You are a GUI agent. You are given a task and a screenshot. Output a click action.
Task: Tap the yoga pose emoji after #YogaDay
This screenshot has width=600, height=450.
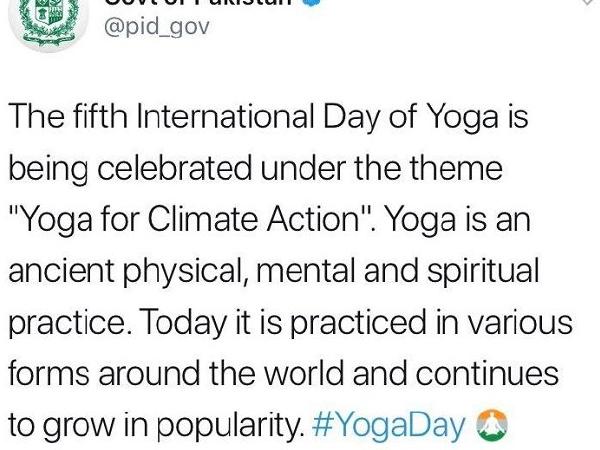tap(491, 425)
